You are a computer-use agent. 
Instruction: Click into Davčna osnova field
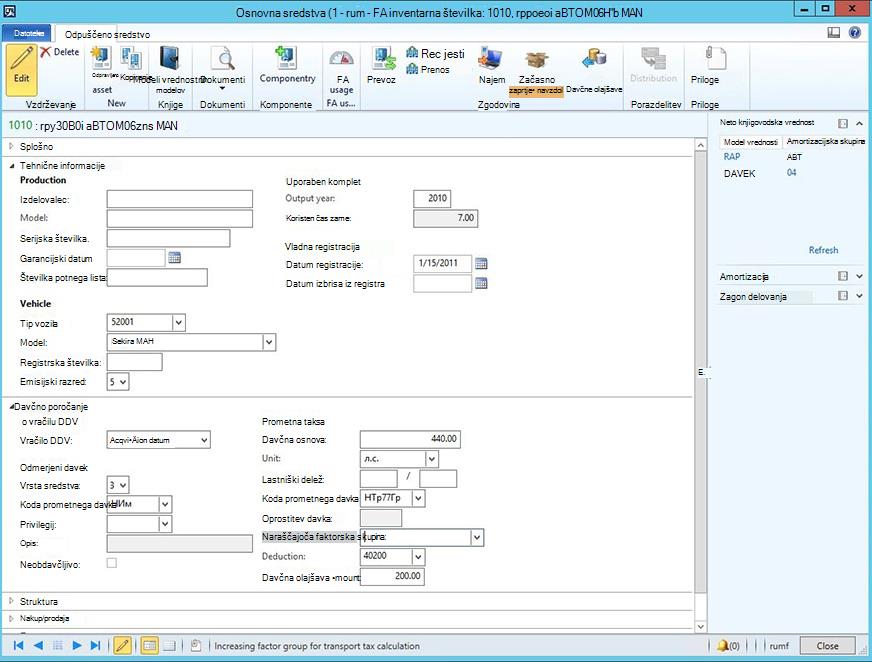(410, 439)
